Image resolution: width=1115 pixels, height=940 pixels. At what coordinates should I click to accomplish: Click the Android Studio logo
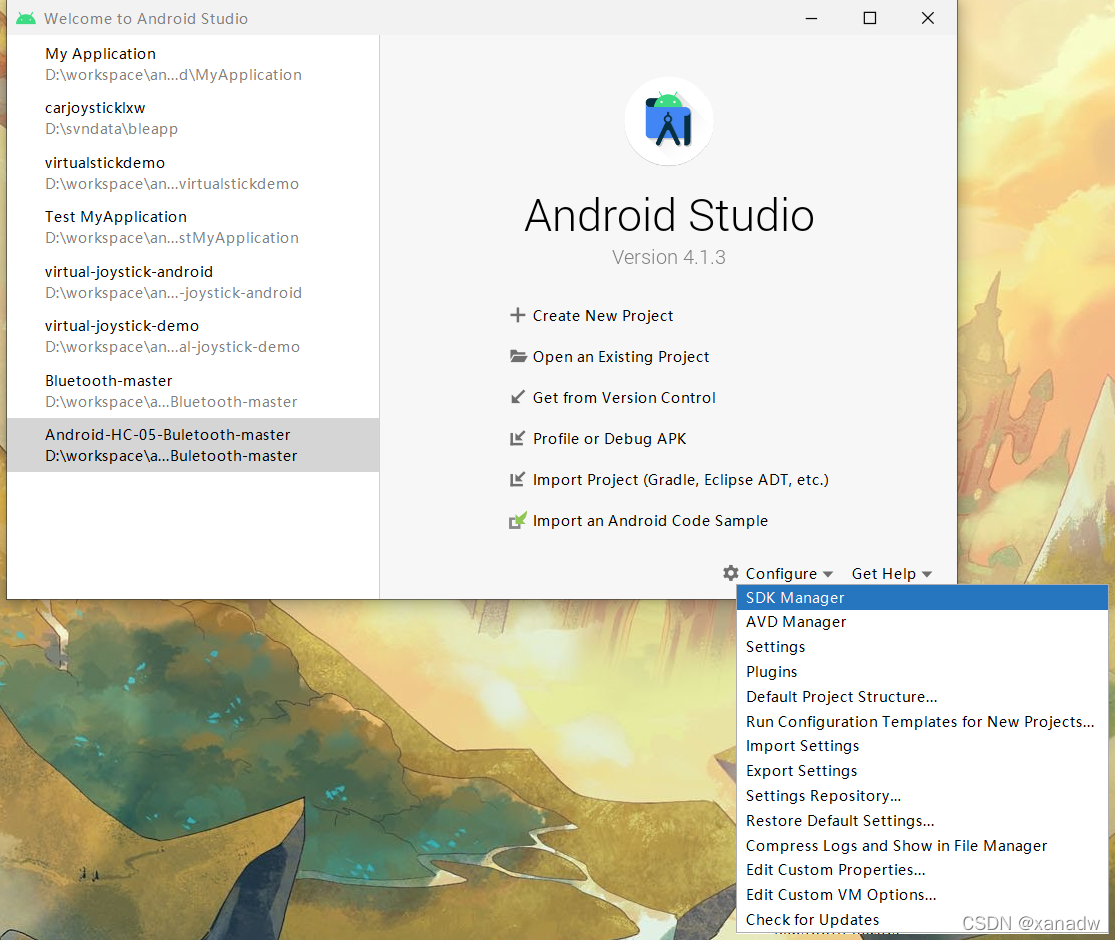[x=668, y=122]
